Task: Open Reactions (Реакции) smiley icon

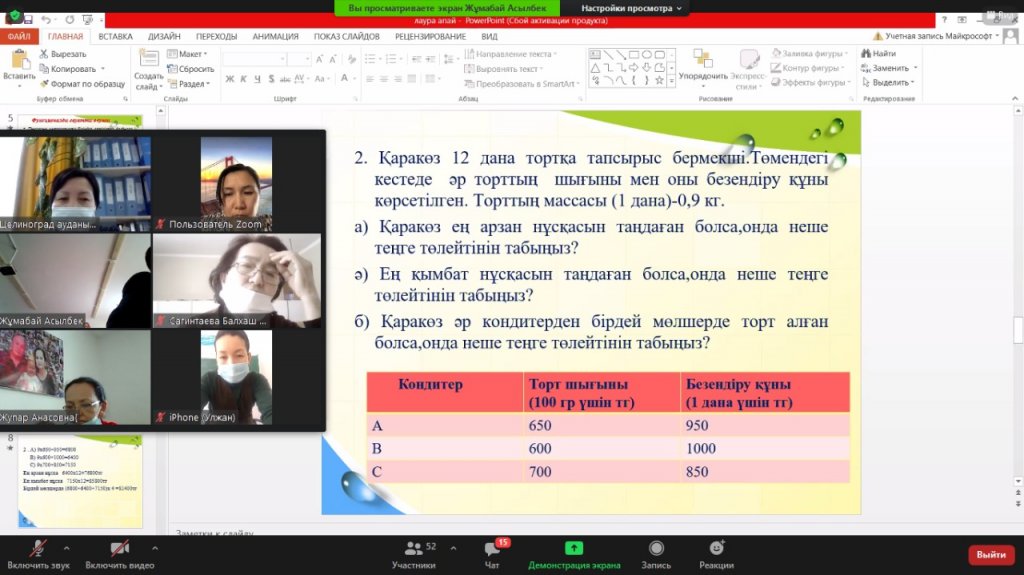Action: pos(716,548)
